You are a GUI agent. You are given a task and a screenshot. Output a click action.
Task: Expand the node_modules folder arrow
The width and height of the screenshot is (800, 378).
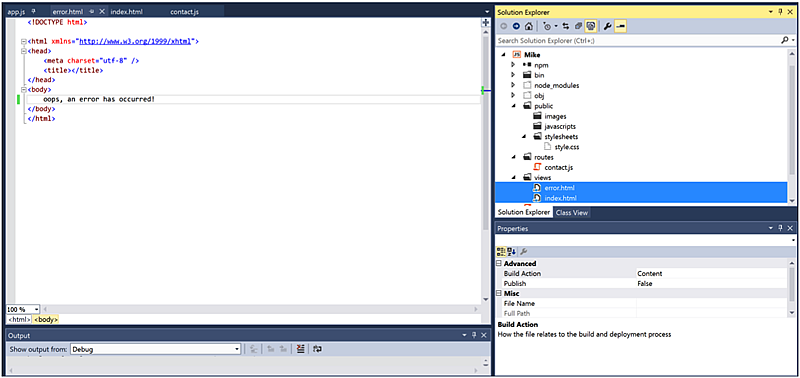(513, 85)
